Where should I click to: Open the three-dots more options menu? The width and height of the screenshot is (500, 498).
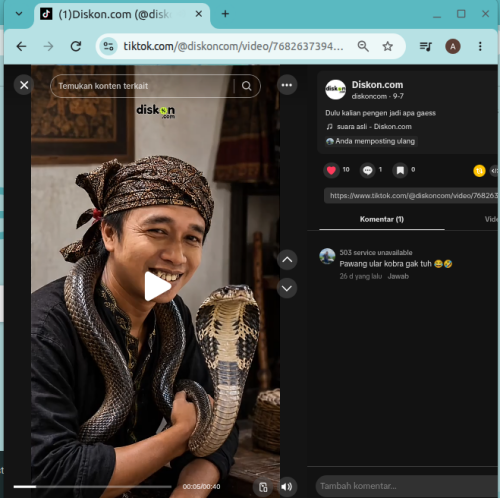[x=287, y=85]
